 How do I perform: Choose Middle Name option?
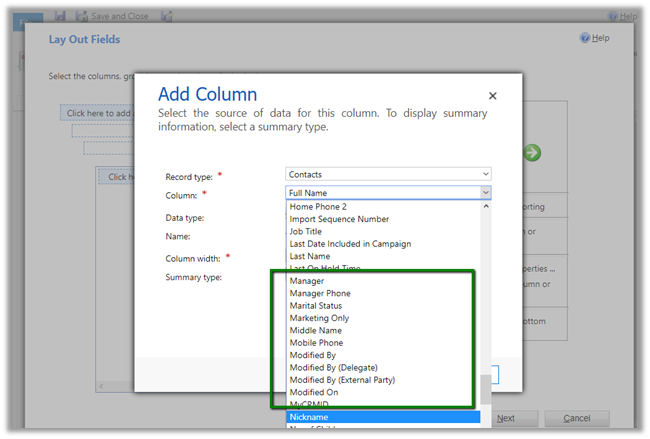pos(315,331)
